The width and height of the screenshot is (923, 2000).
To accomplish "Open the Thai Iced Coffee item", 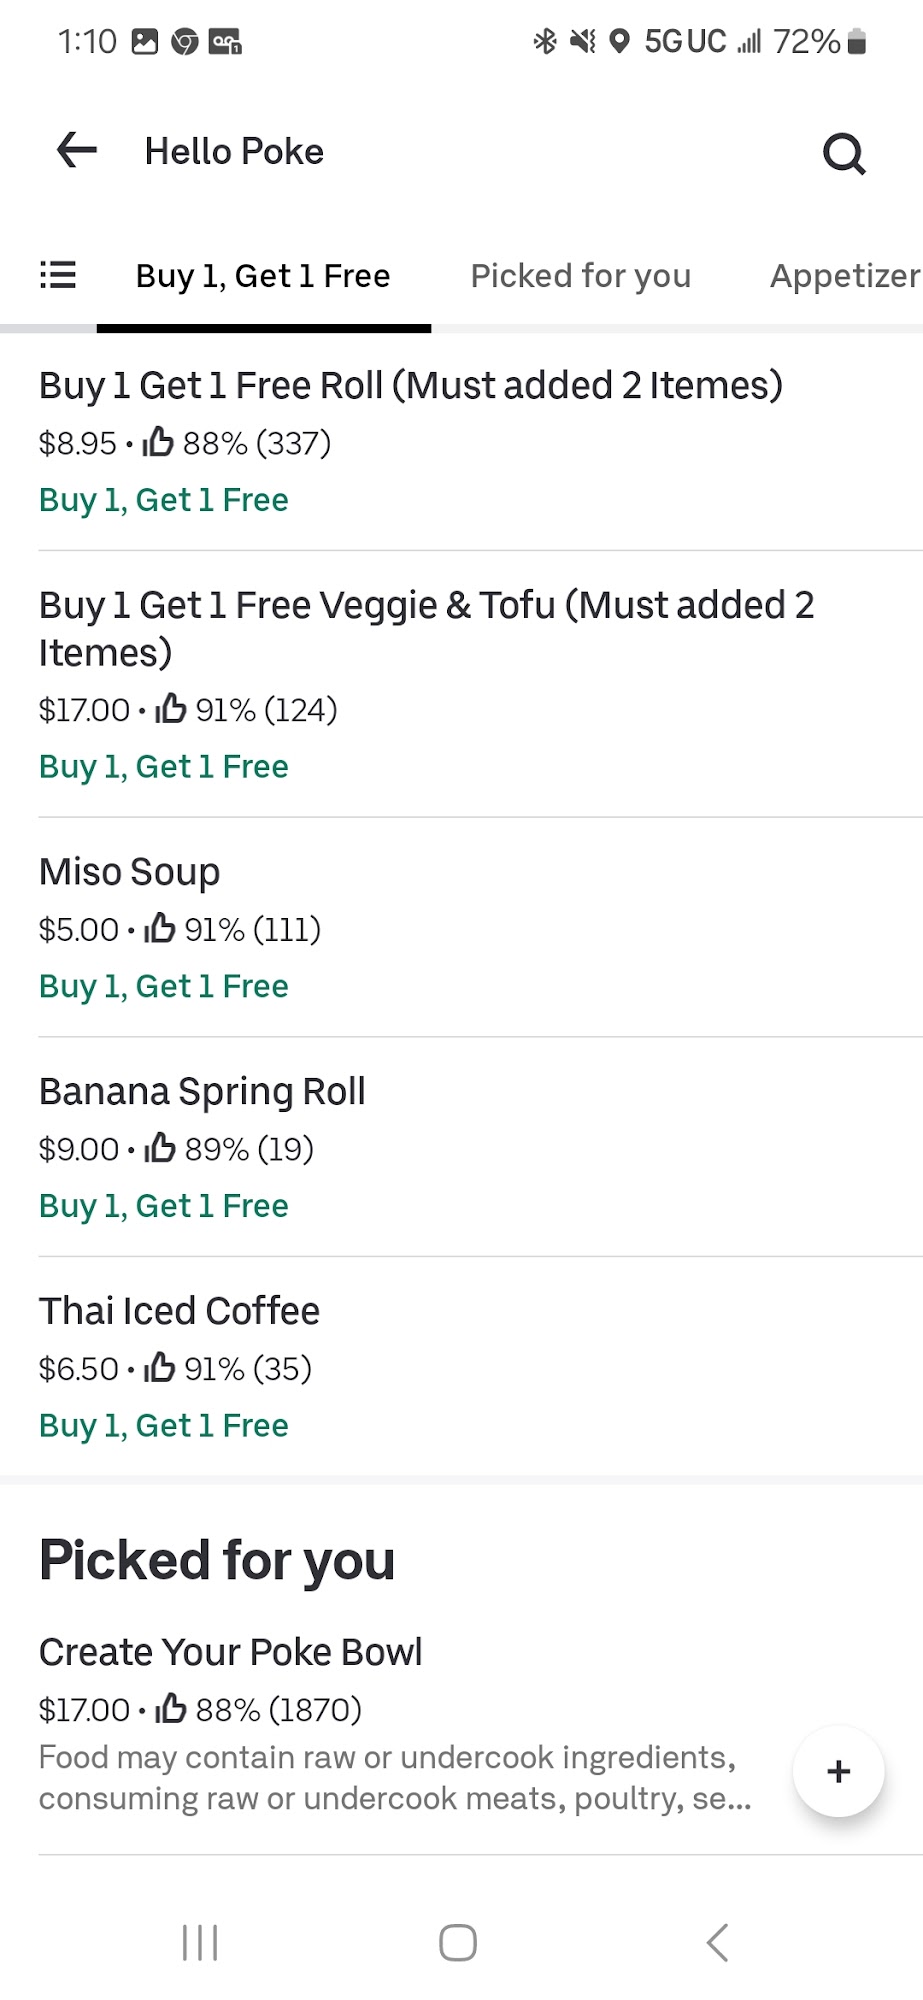I will tap(179, 1311).
